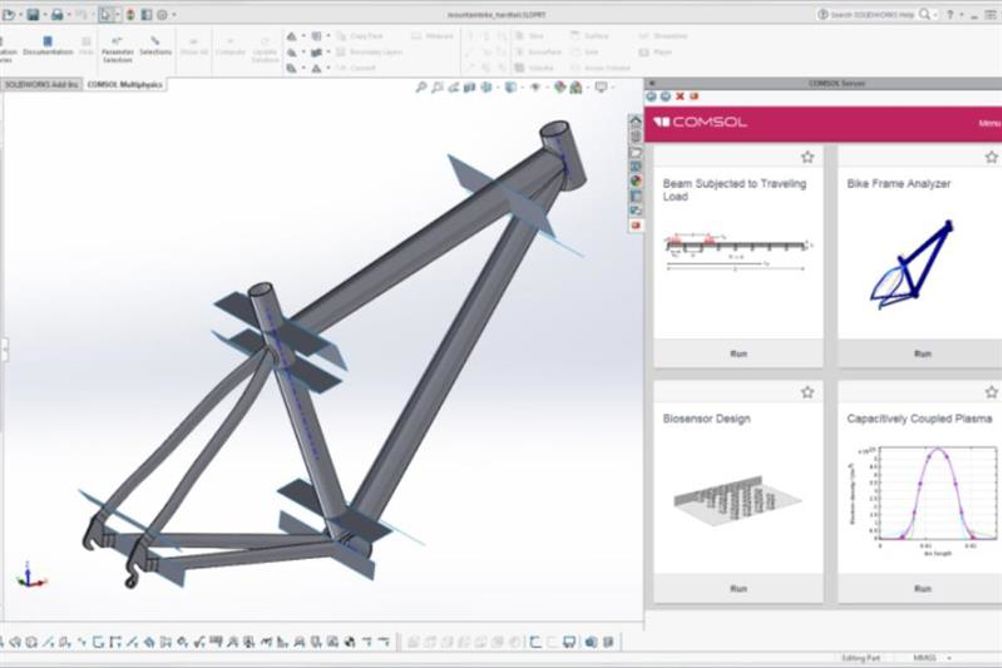Click the View Settings monitor icon
1002x668 pixels.
click(x=601, y=86)
